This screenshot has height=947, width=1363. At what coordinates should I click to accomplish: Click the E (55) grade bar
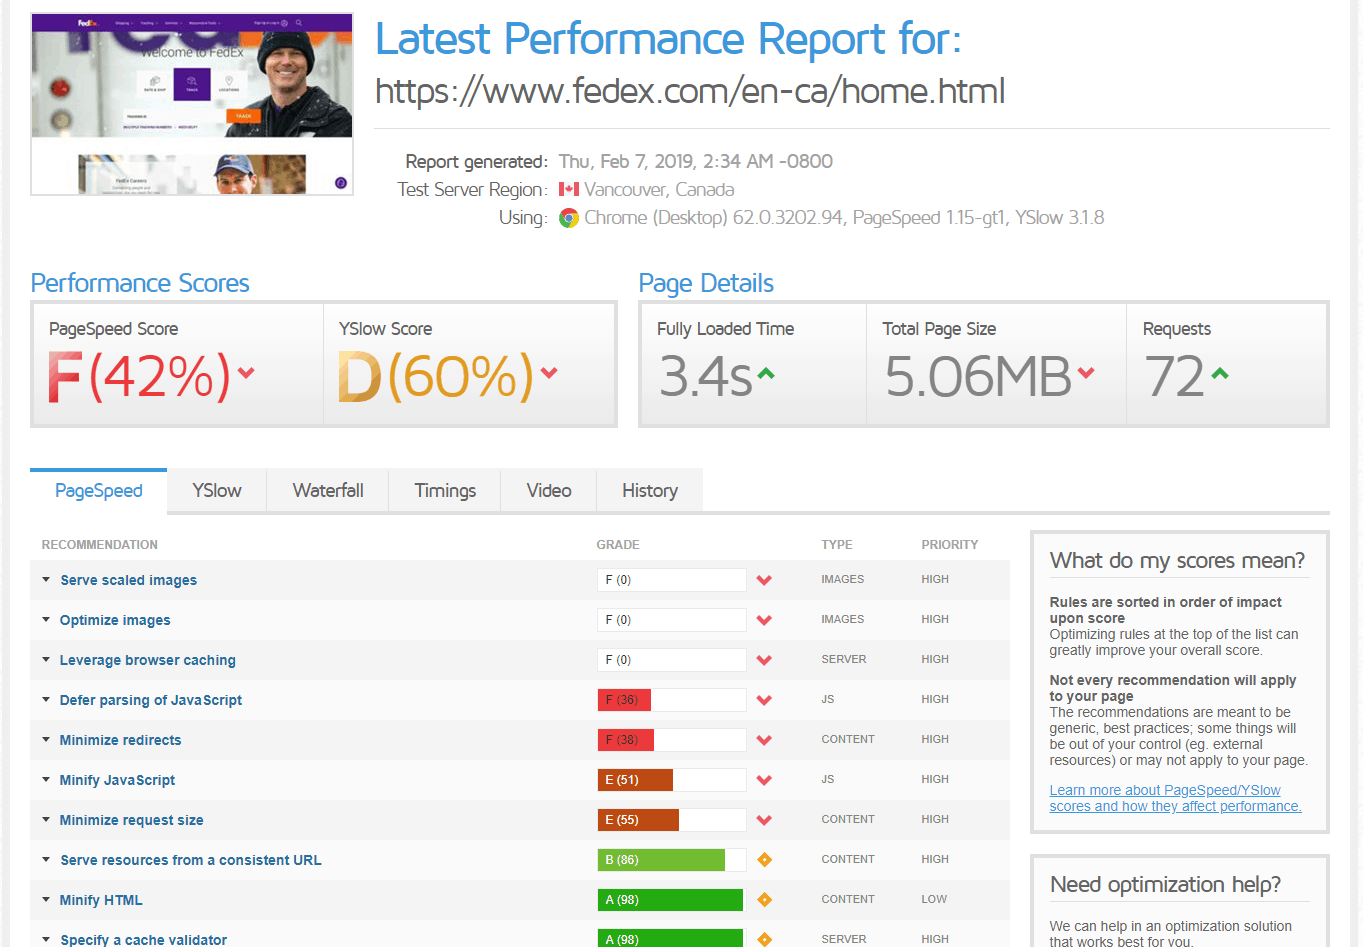[672, 820]
